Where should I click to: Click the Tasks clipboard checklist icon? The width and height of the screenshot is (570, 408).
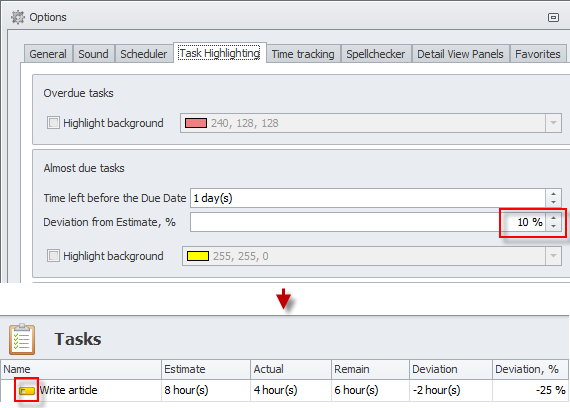point(22,339)
